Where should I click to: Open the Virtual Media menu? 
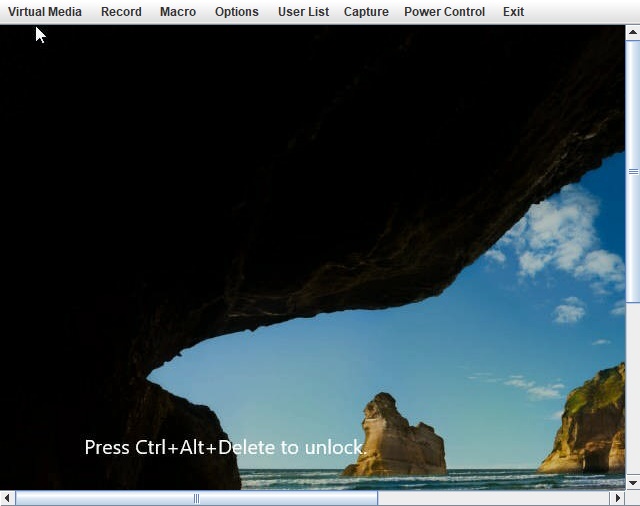click(x=45, y=12)
